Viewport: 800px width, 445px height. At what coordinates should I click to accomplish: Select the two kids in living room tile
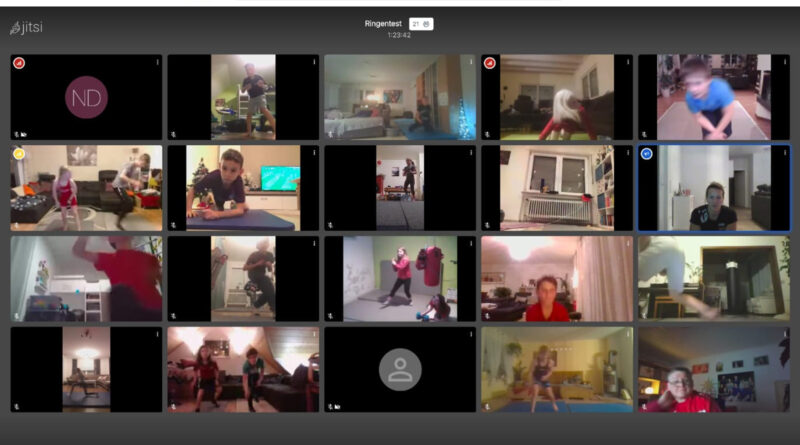[86, 188]
